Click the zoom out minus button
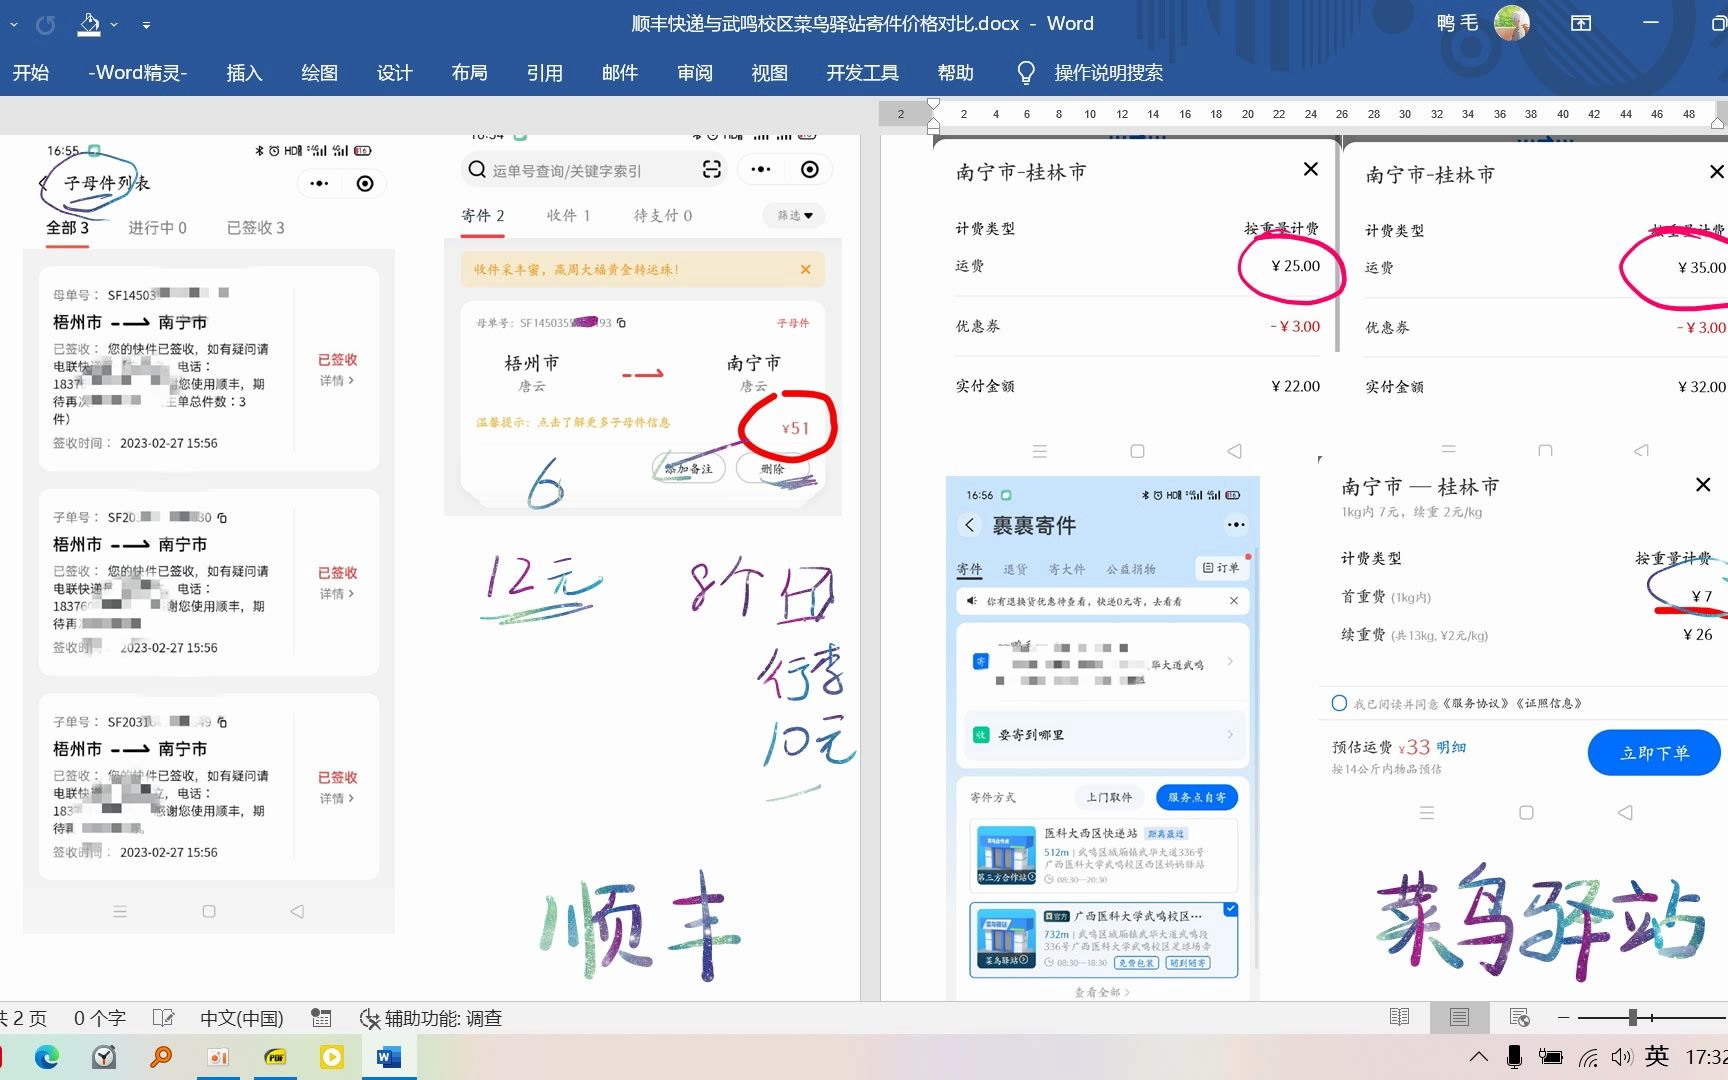 coord(1563,1018)
